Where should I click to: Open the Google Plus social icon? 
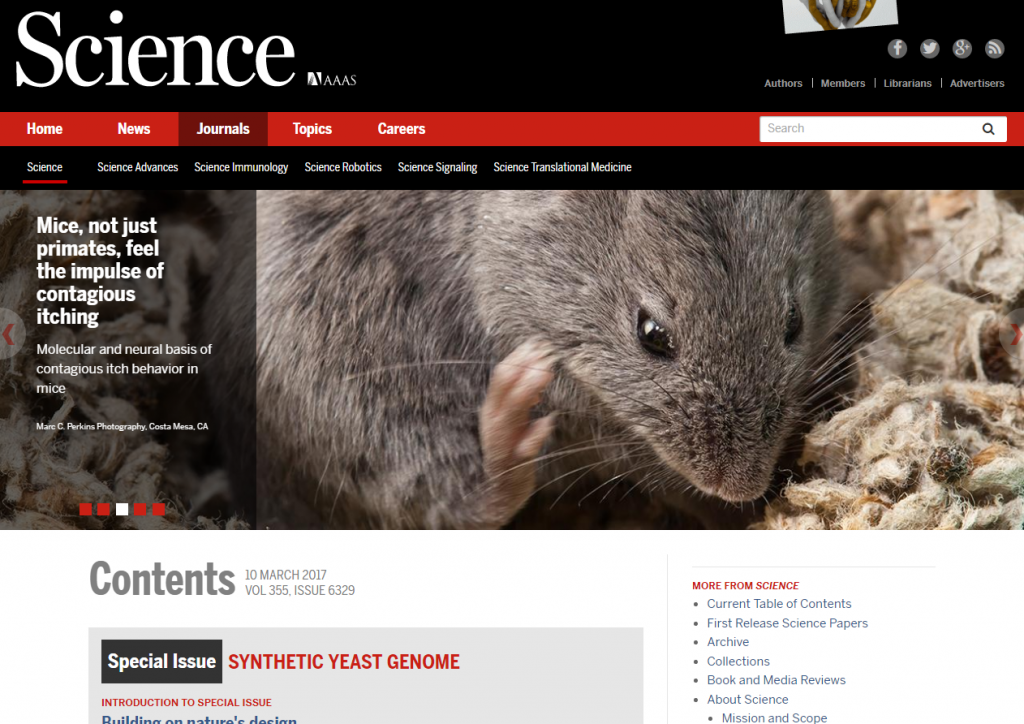click(x=962, y=48)
